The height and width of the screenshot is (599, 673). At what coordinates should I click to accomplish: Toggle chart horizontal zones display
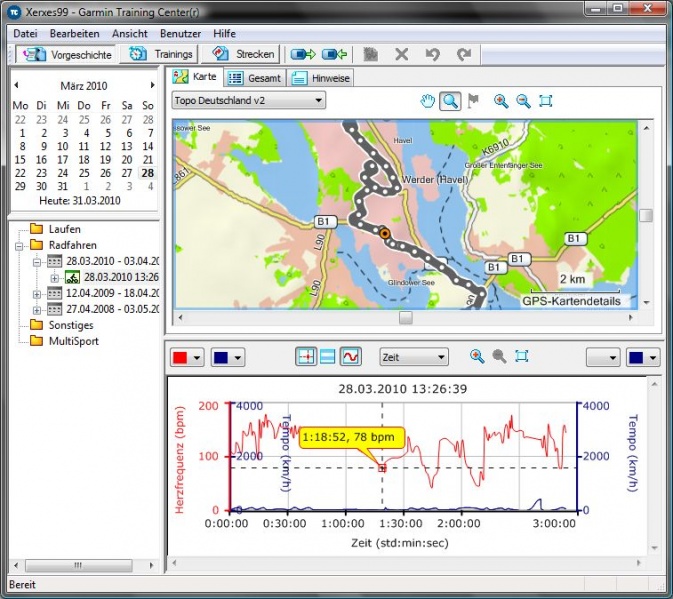tap(327, 357)
